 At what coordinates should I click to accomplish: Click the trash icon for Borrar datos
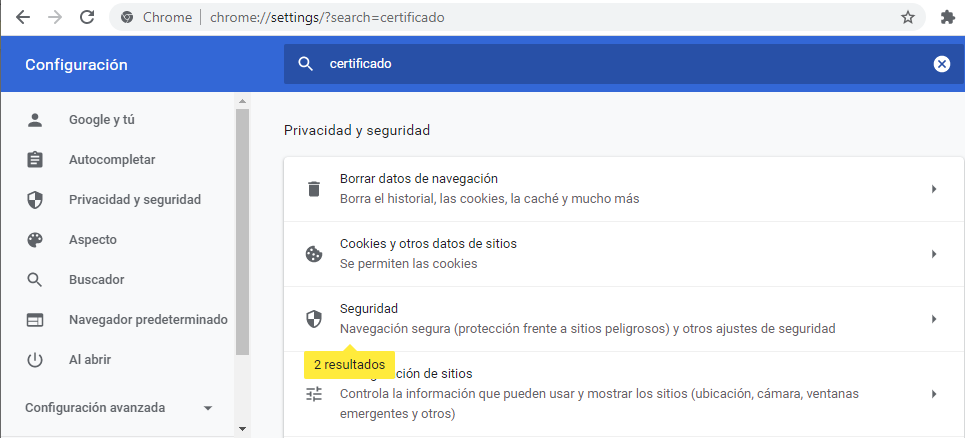pos(314,189)
